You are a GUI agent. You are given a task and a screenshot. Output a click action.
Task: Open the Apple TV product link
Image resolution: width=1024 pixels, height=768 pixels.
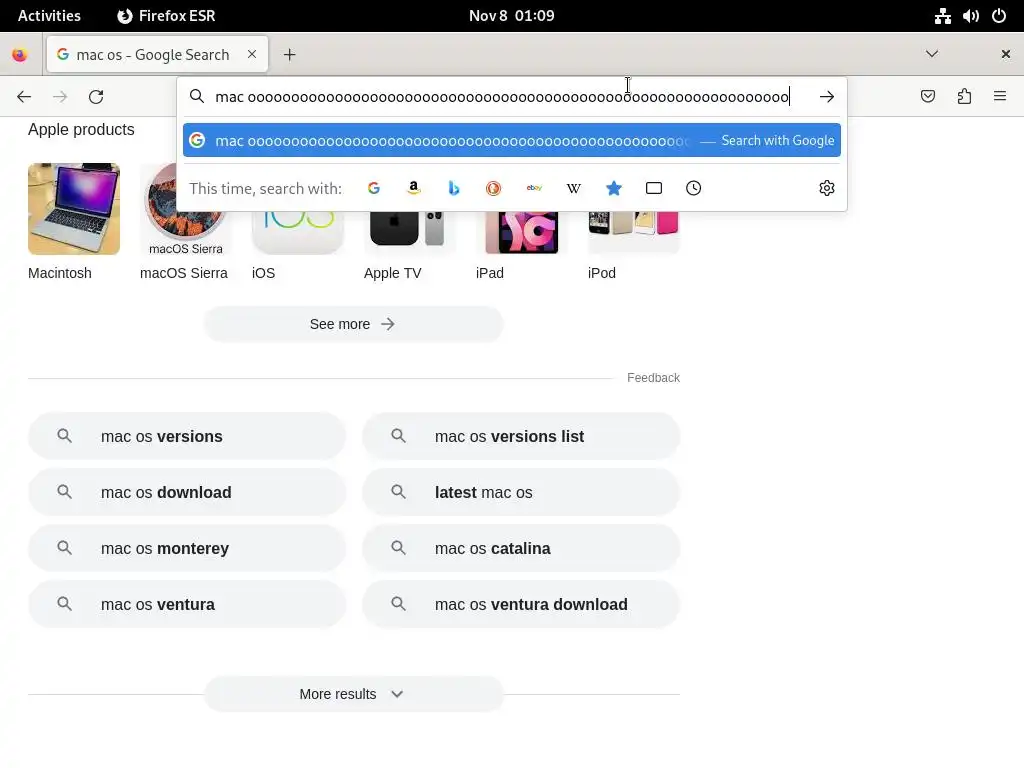click(x=392, y=273)
